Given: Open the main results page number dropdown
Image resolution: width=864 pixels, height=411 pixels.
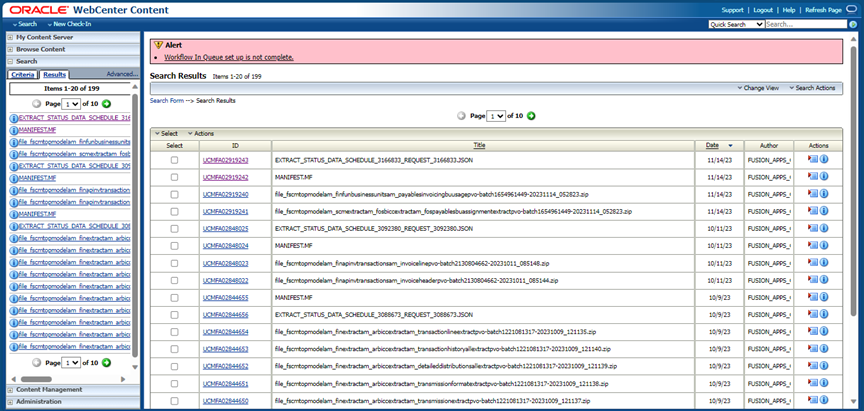Looking at the screenshot, I should click(x=496, y=116).
